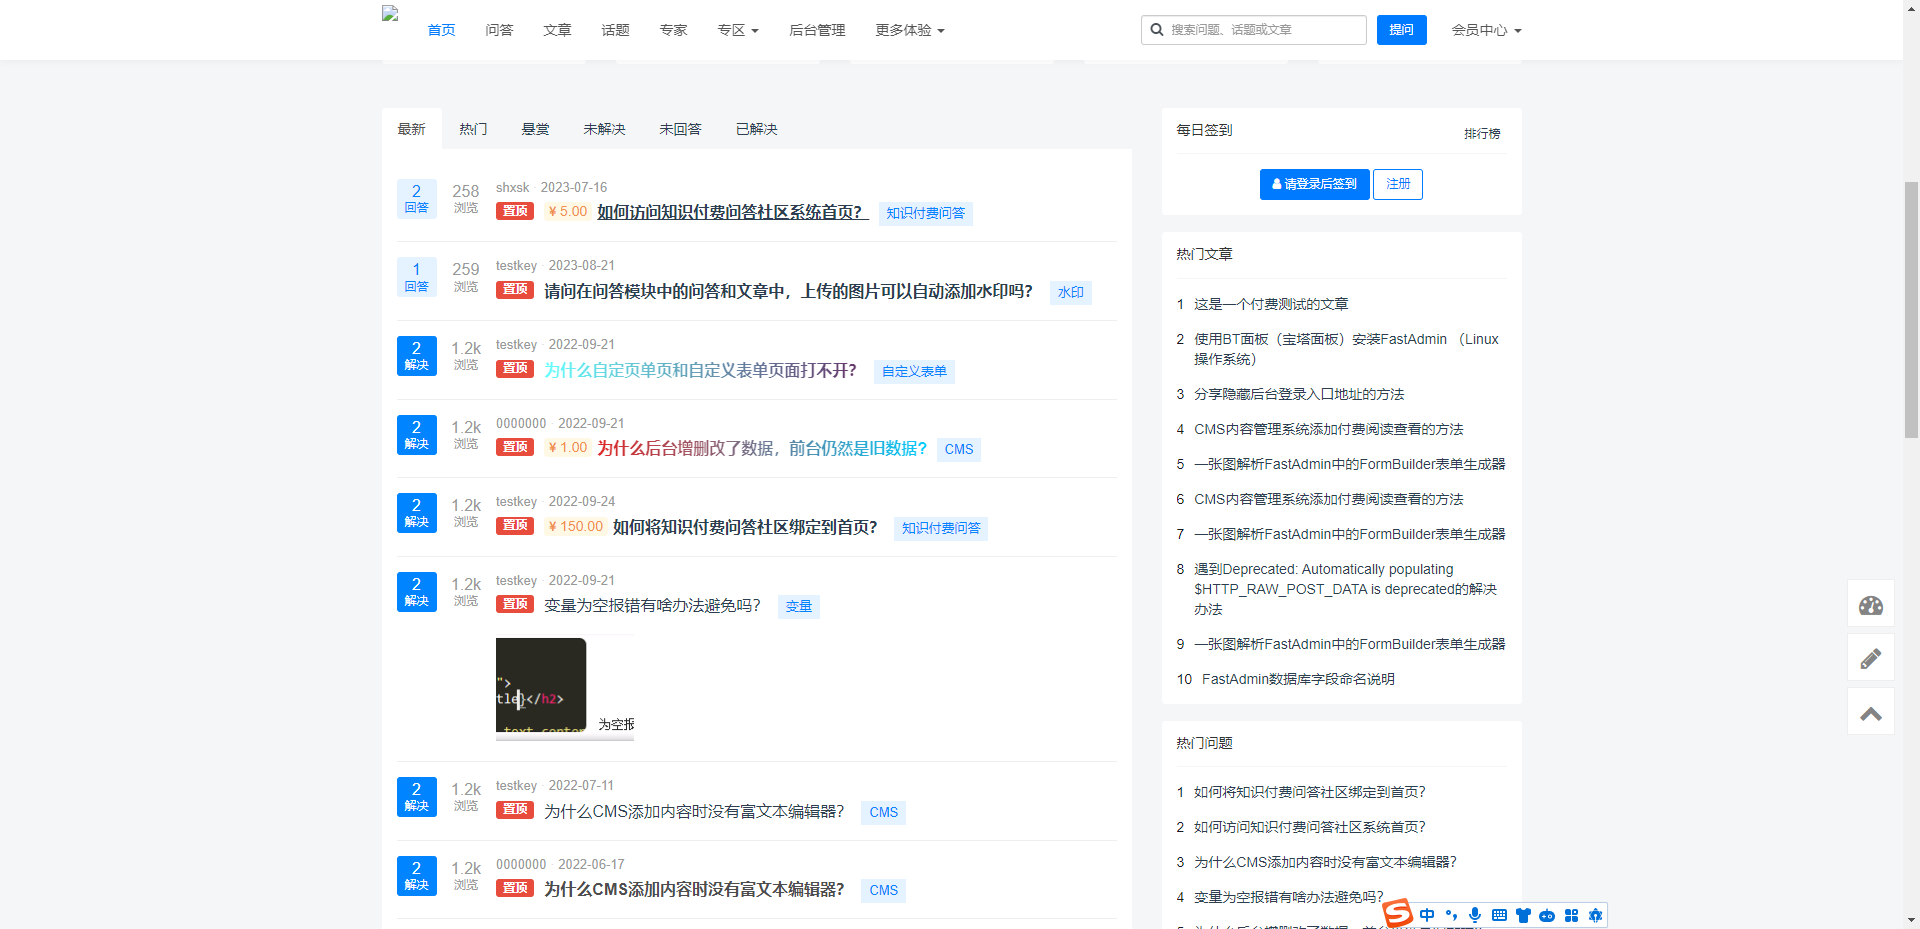Image resolution: width=1920 pixels, height=929 pixels.
Task: Switch to the 悬赏 tab
Action: pyautogui.click(x=535, y=129)
